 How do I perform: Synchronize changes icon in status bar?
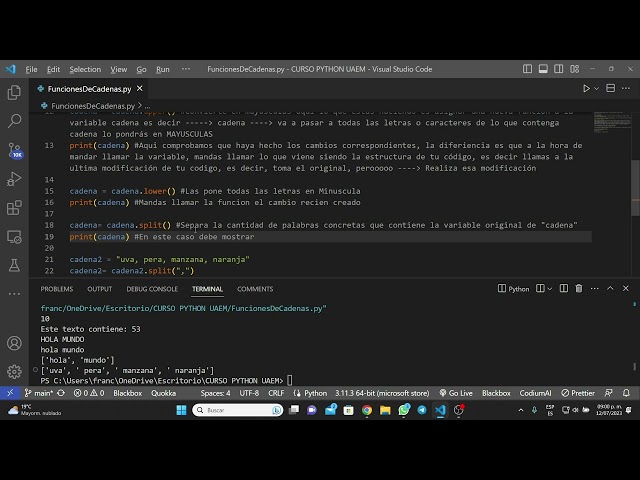[x=61, y=393]
